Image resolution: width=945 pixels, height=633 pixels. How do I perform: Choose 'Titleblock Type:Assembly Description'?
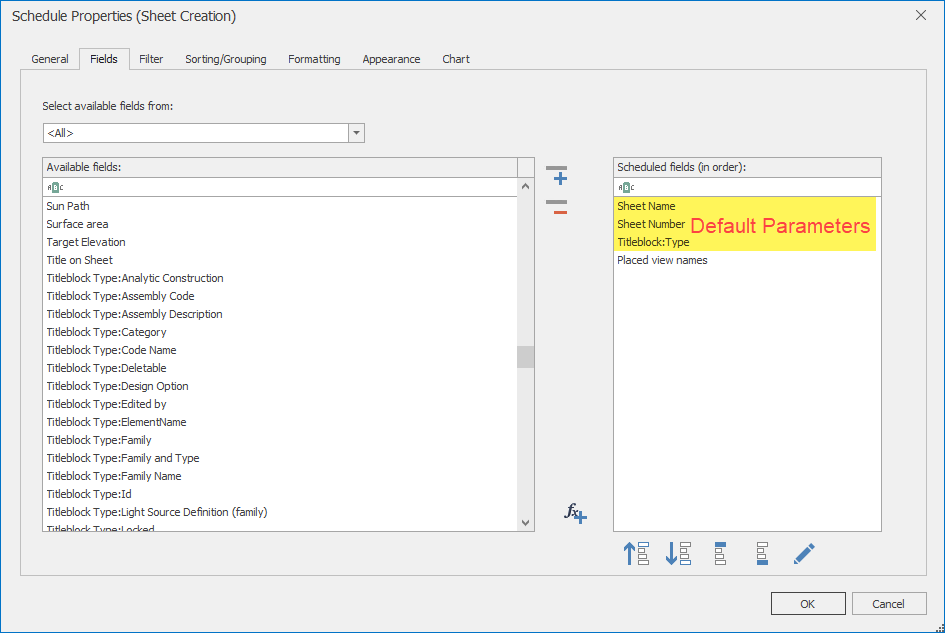(280, 314)
